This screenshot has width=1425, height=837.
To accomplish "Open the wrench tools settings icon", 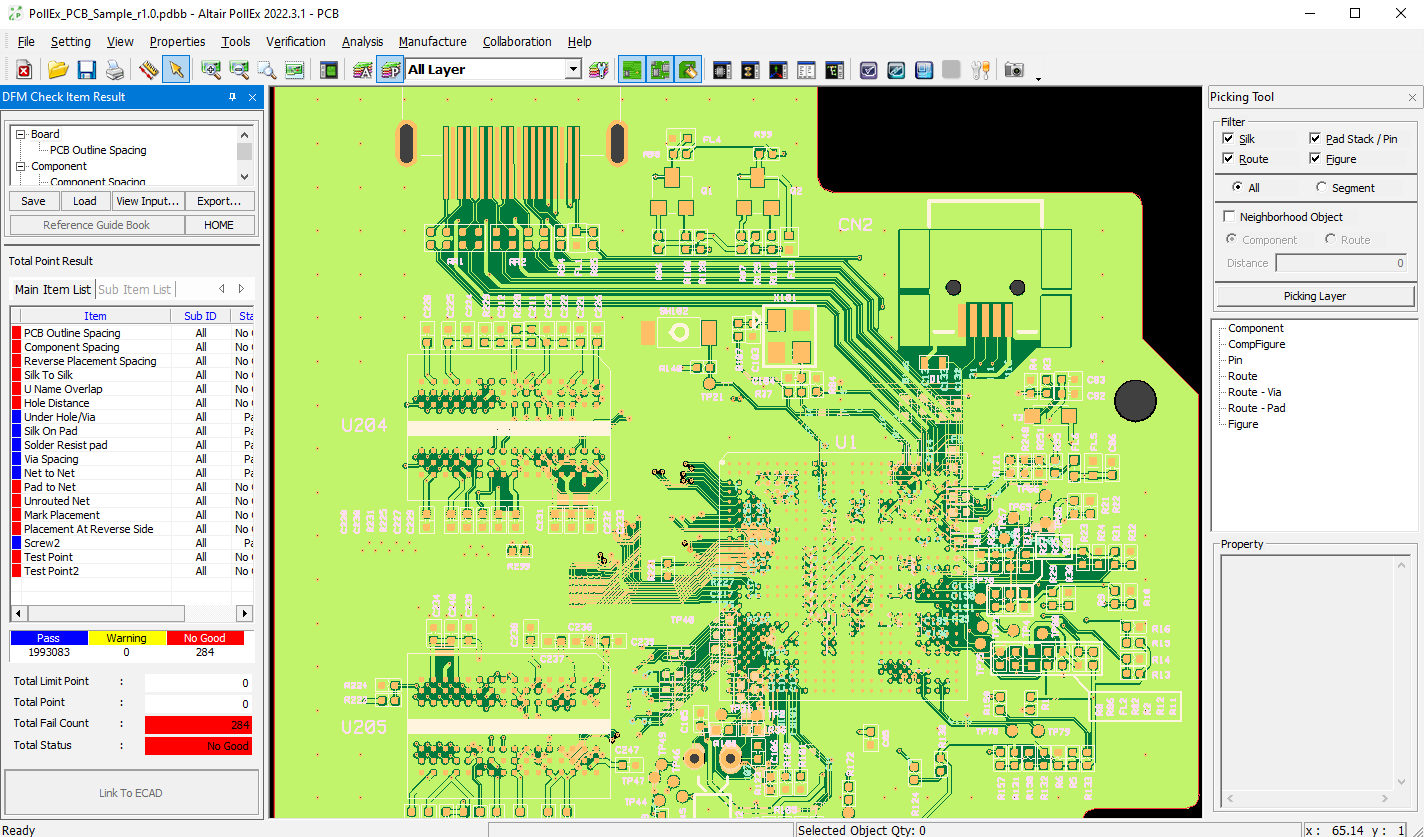I will 980,70.
